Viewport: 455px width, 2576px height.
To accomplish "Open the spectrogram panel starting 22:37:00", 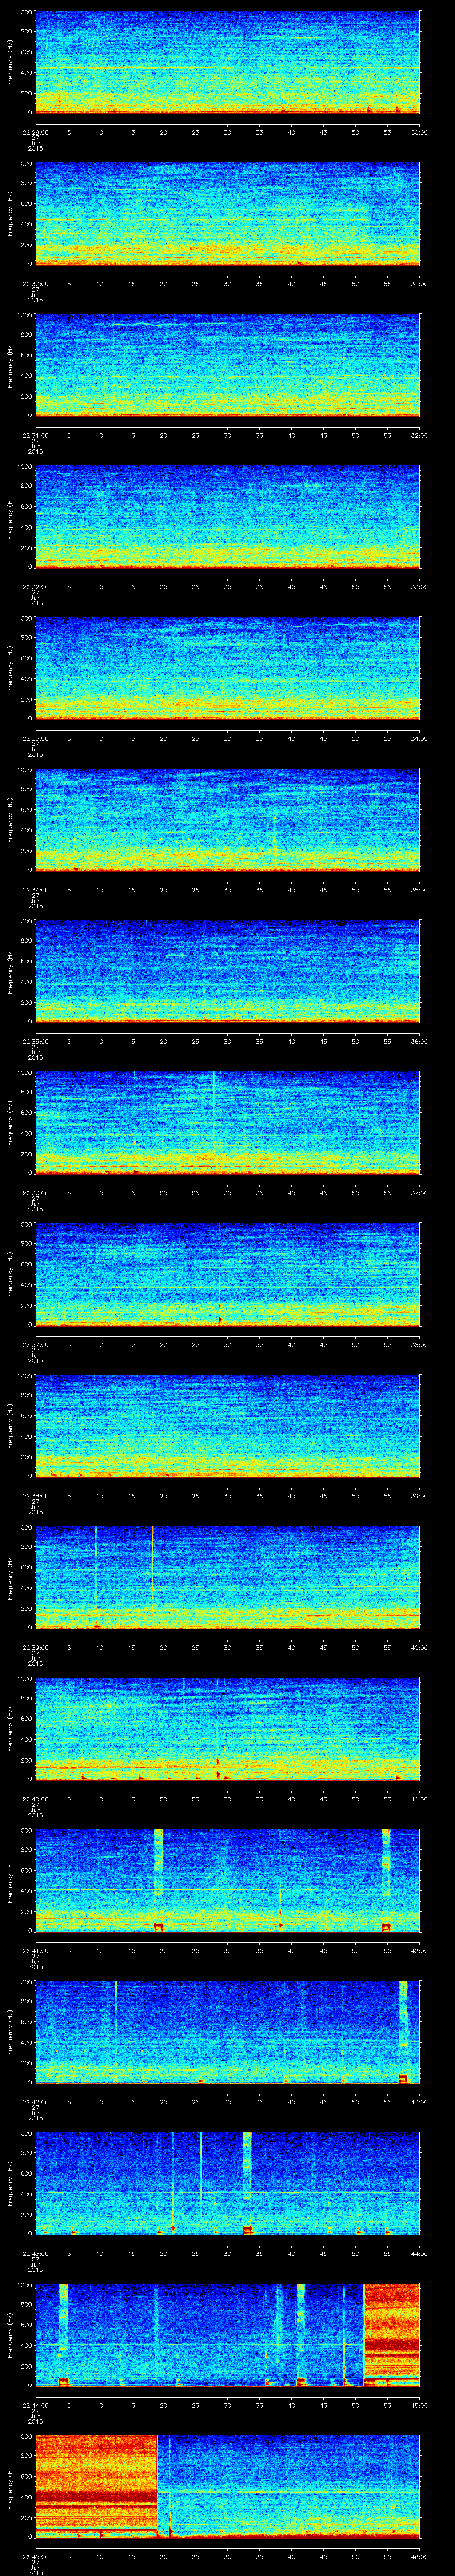I will (228, 1274).
